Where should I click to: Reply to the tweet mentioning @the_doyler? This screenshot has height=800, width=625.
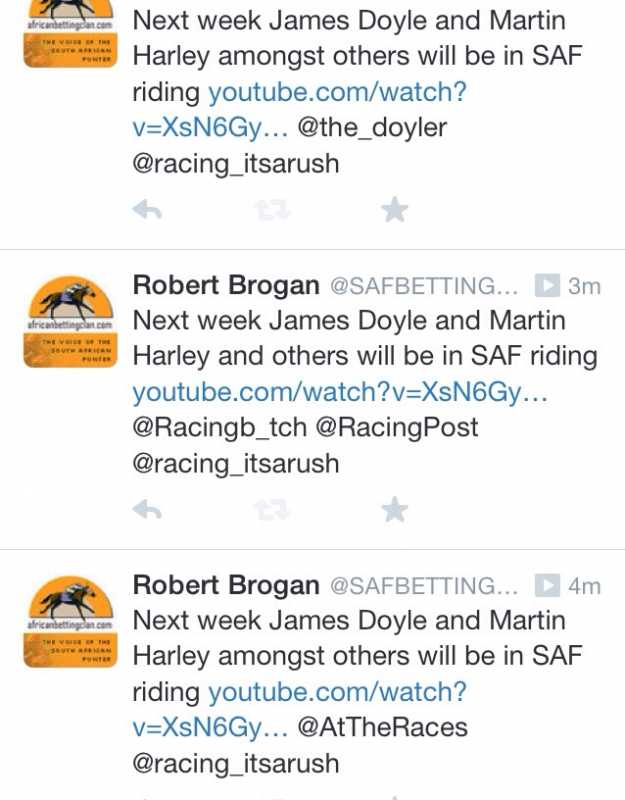(147, 210)
